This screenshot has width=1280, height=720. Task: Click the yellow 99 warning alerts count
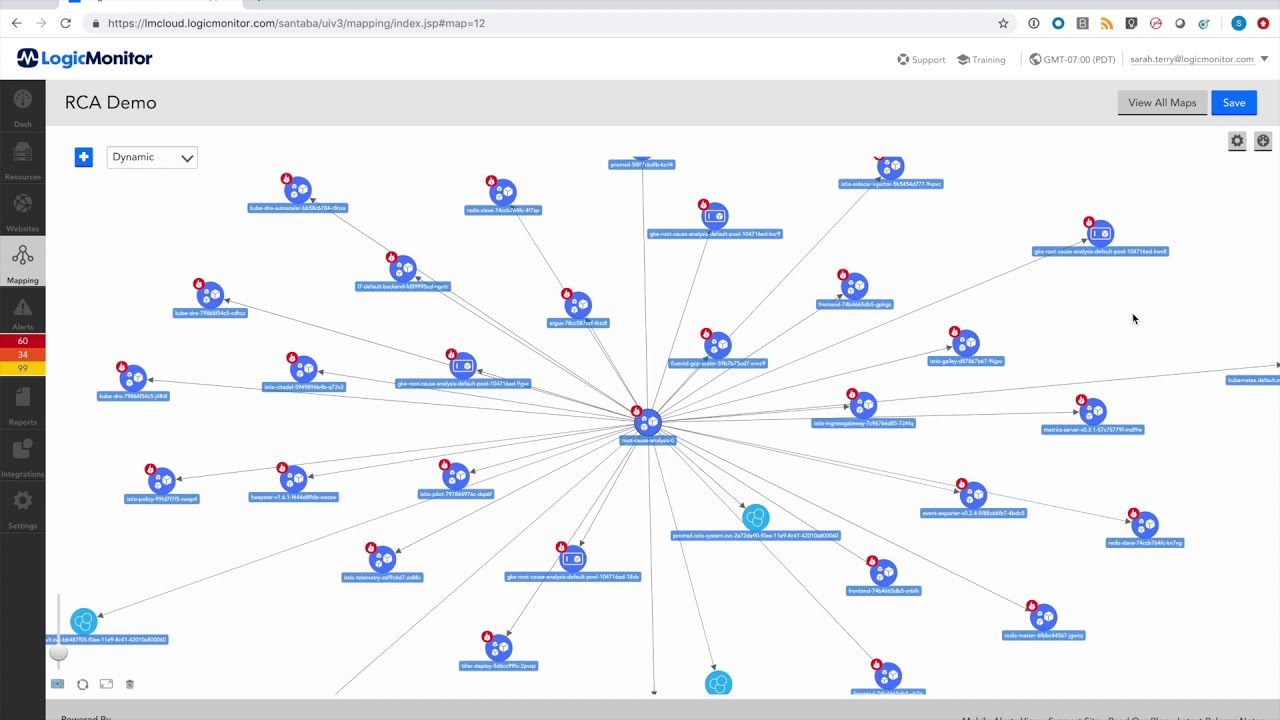tap(22, 368)
